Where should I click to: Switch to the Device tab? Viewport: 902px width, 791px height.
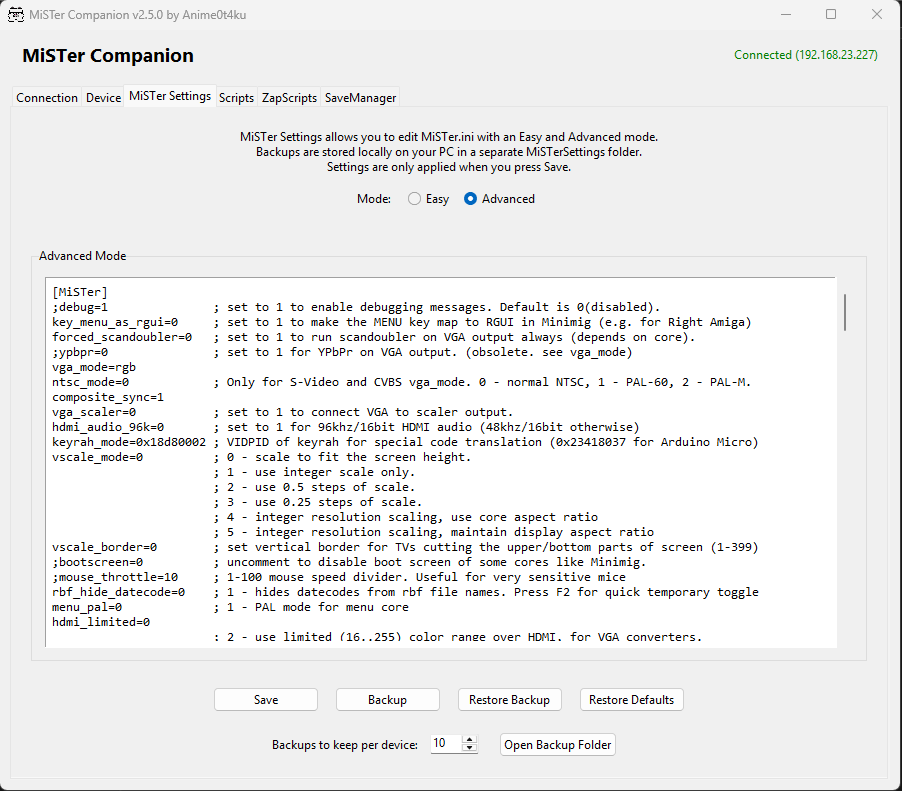click(x=104, y=98)
